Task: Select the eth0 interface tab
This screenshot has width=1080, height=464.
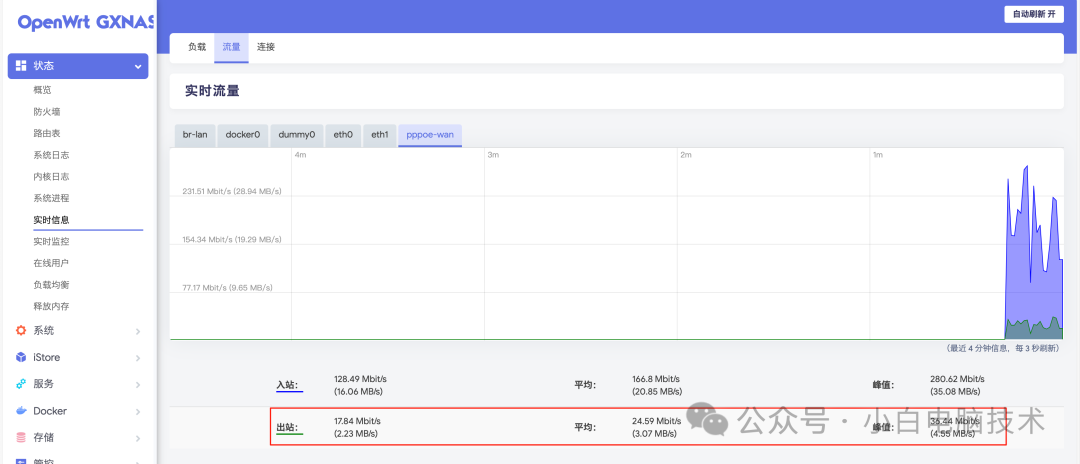Action: point(343,135)
